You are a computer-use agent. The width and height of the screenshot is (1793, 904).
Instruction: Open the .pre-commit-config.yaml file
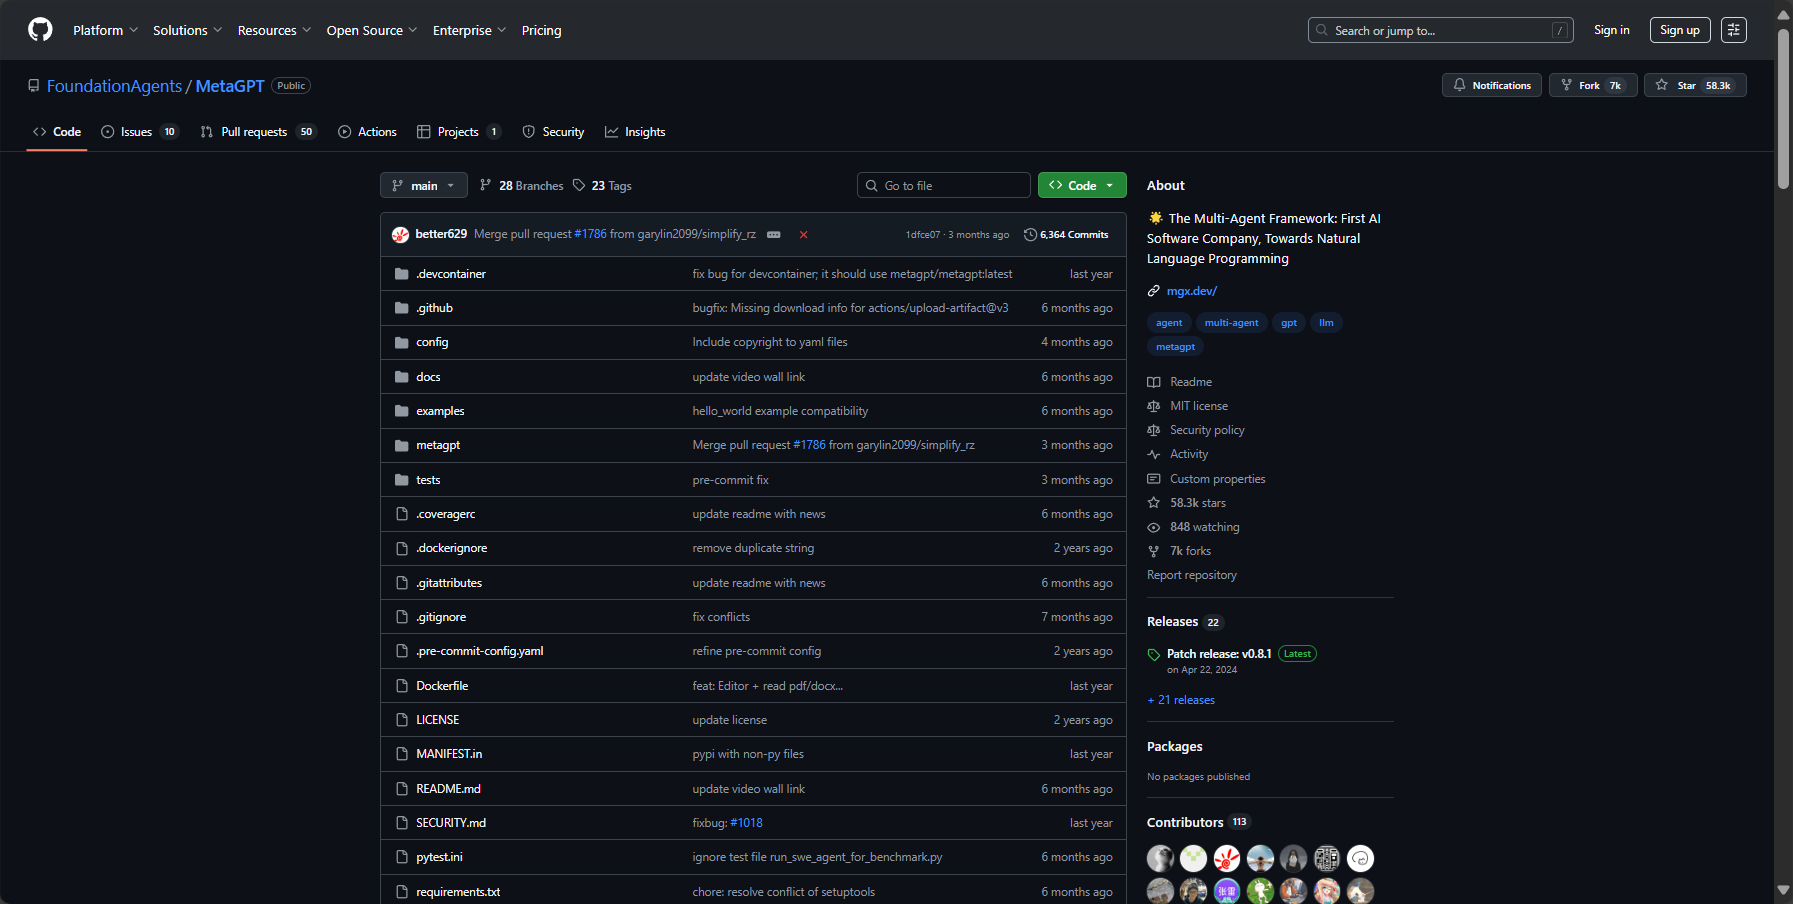(480, 651)
